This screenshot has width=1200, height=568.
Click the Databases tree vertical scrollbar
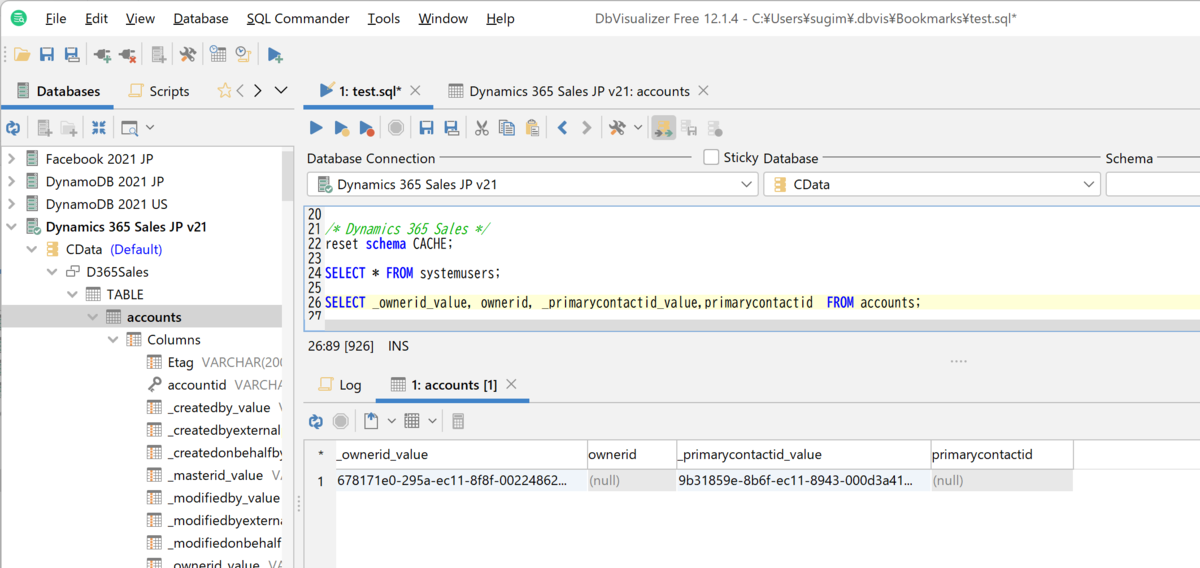[288, 176]
